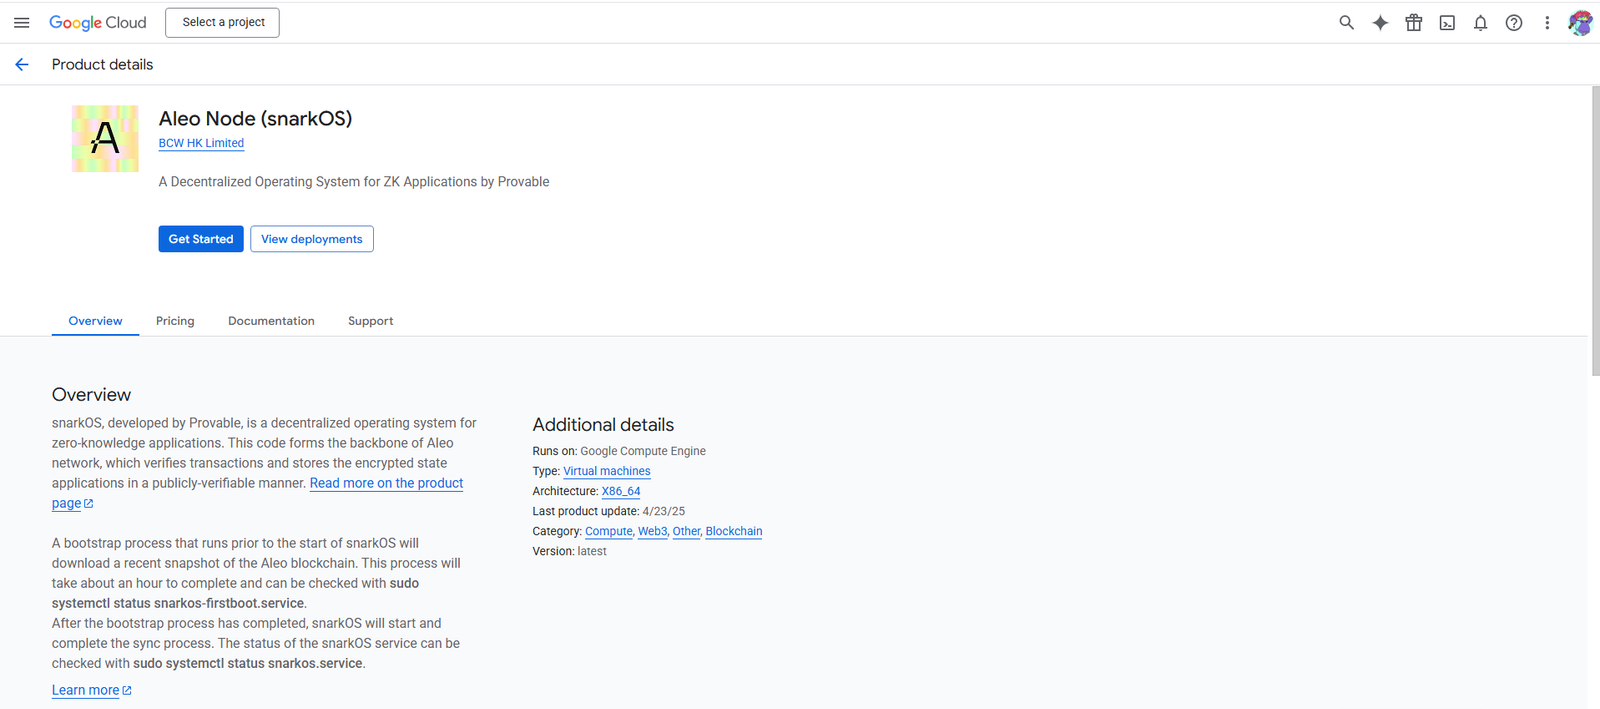Go back using the left arrow
Screen dimensions: 1600x709
pyautogui.click(x=22, y=64)
